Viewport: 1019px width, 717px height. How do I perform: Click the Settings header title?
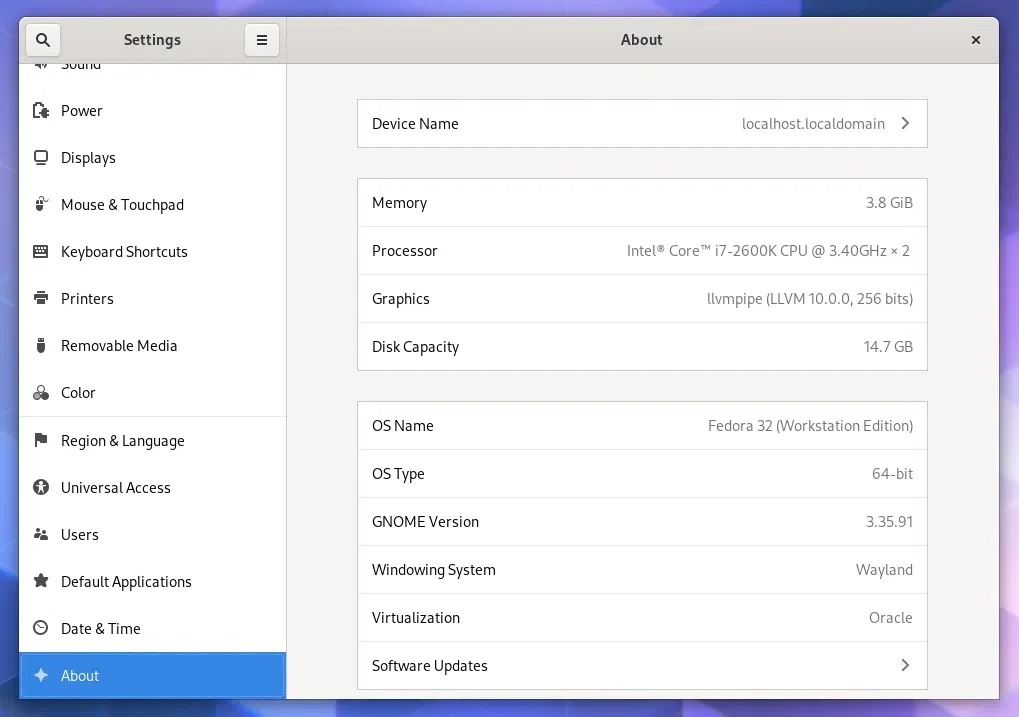pos(152,40)
